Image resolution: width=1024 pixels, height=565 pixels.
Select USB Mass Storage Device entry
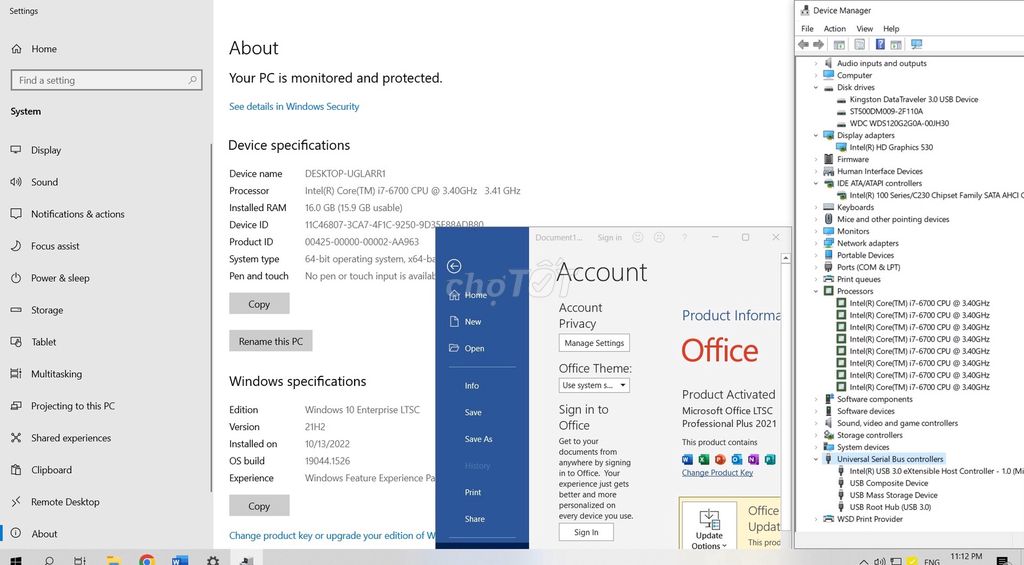893,495
